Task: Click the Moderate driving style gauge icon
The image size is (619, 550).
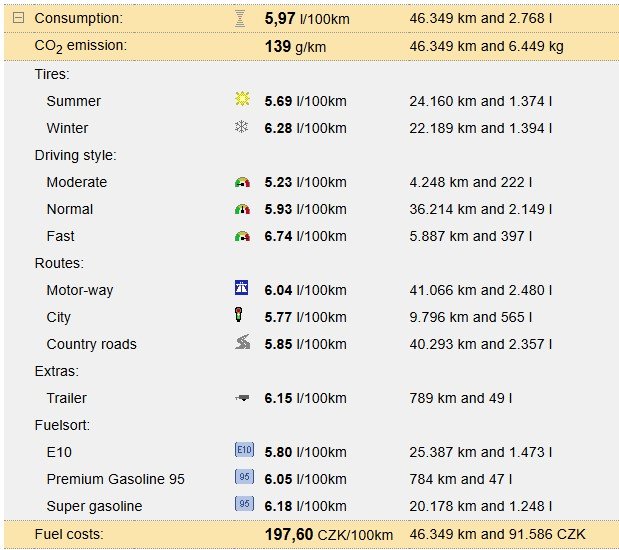Action: tap(242, 182)
